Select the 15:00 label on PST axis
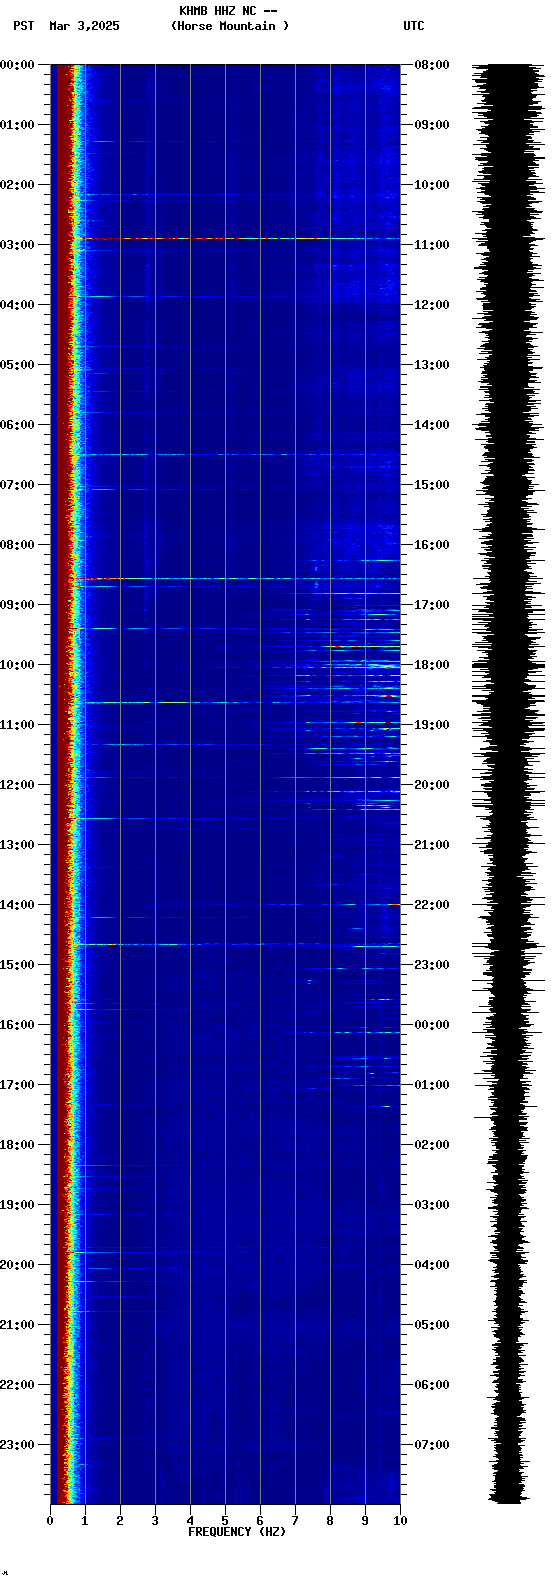This screenshot has height=1584, width=552. (x=18, y=965)
